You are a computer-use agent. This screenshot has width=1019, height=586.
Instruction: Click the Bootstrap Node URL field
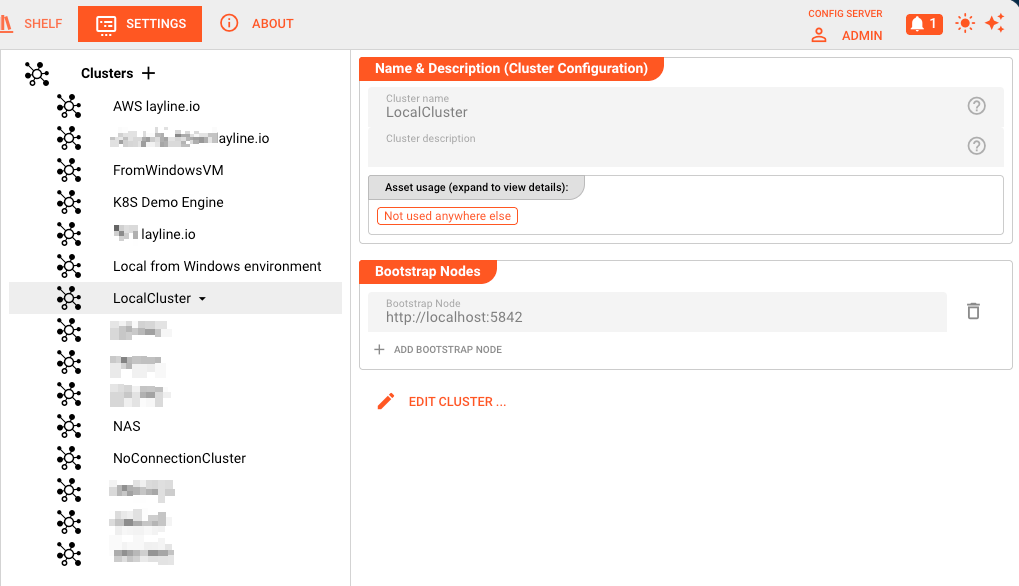tap(657, 312)
